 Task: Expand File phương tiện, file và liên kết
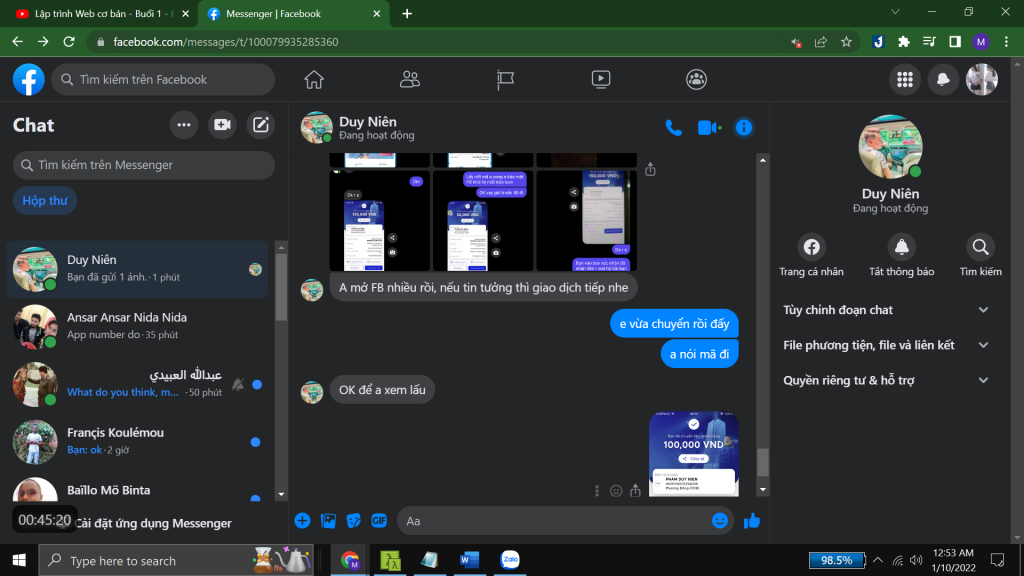pyautogui.click(x=886, y=345)
